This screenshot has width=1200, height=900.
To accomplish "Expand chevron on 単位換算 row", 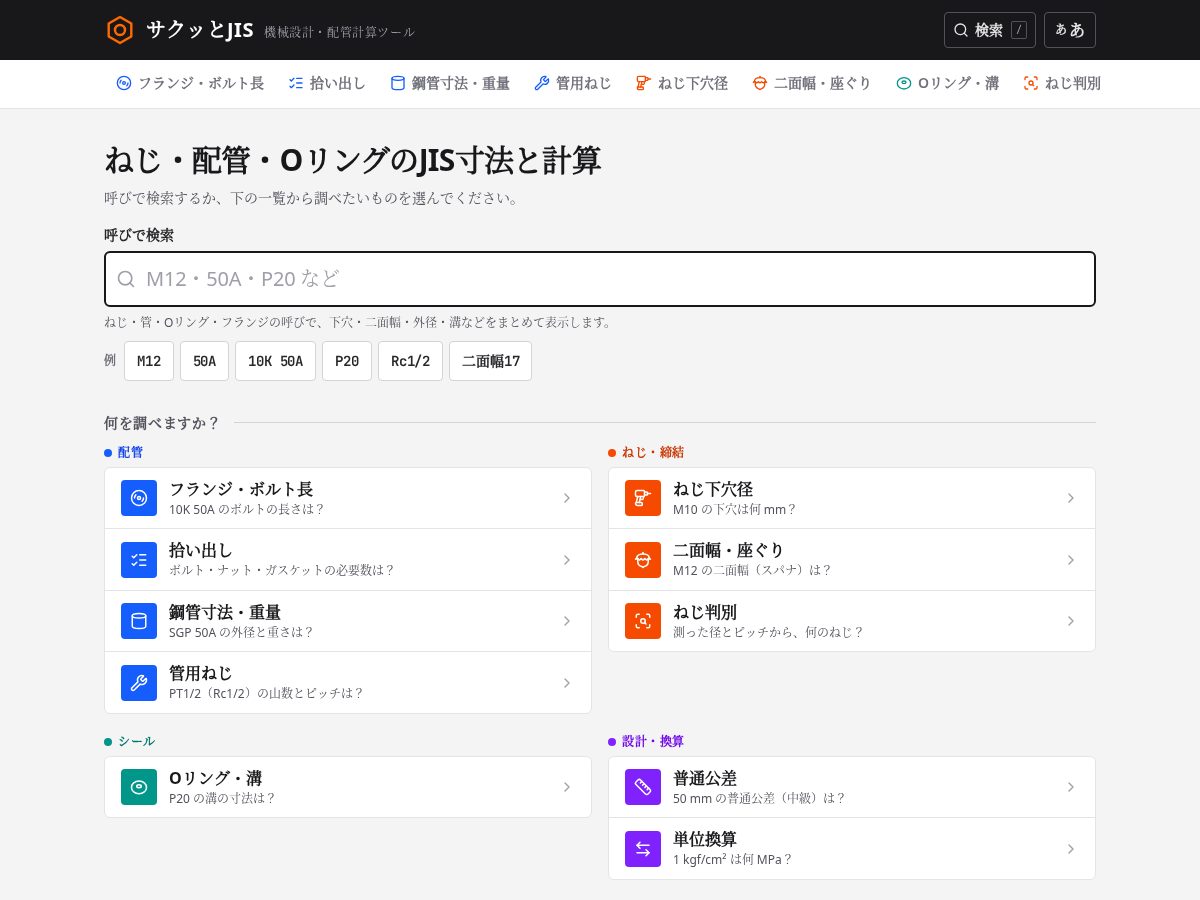I will [x=1071, y=849].
